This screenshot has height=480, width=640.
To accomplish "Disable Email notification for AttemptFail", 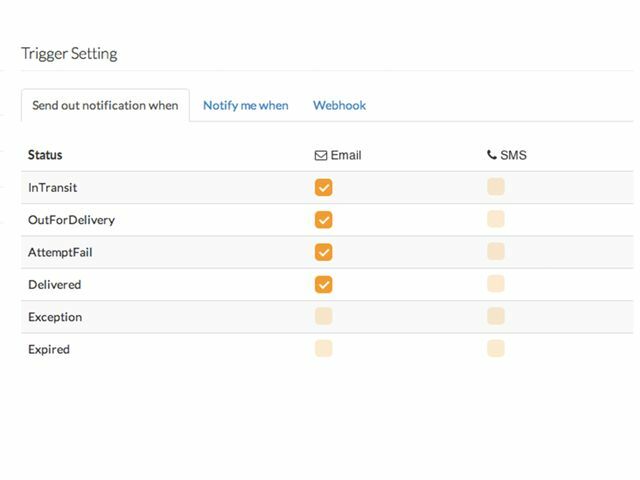I will pyautogui.click(x=323, y=252).
